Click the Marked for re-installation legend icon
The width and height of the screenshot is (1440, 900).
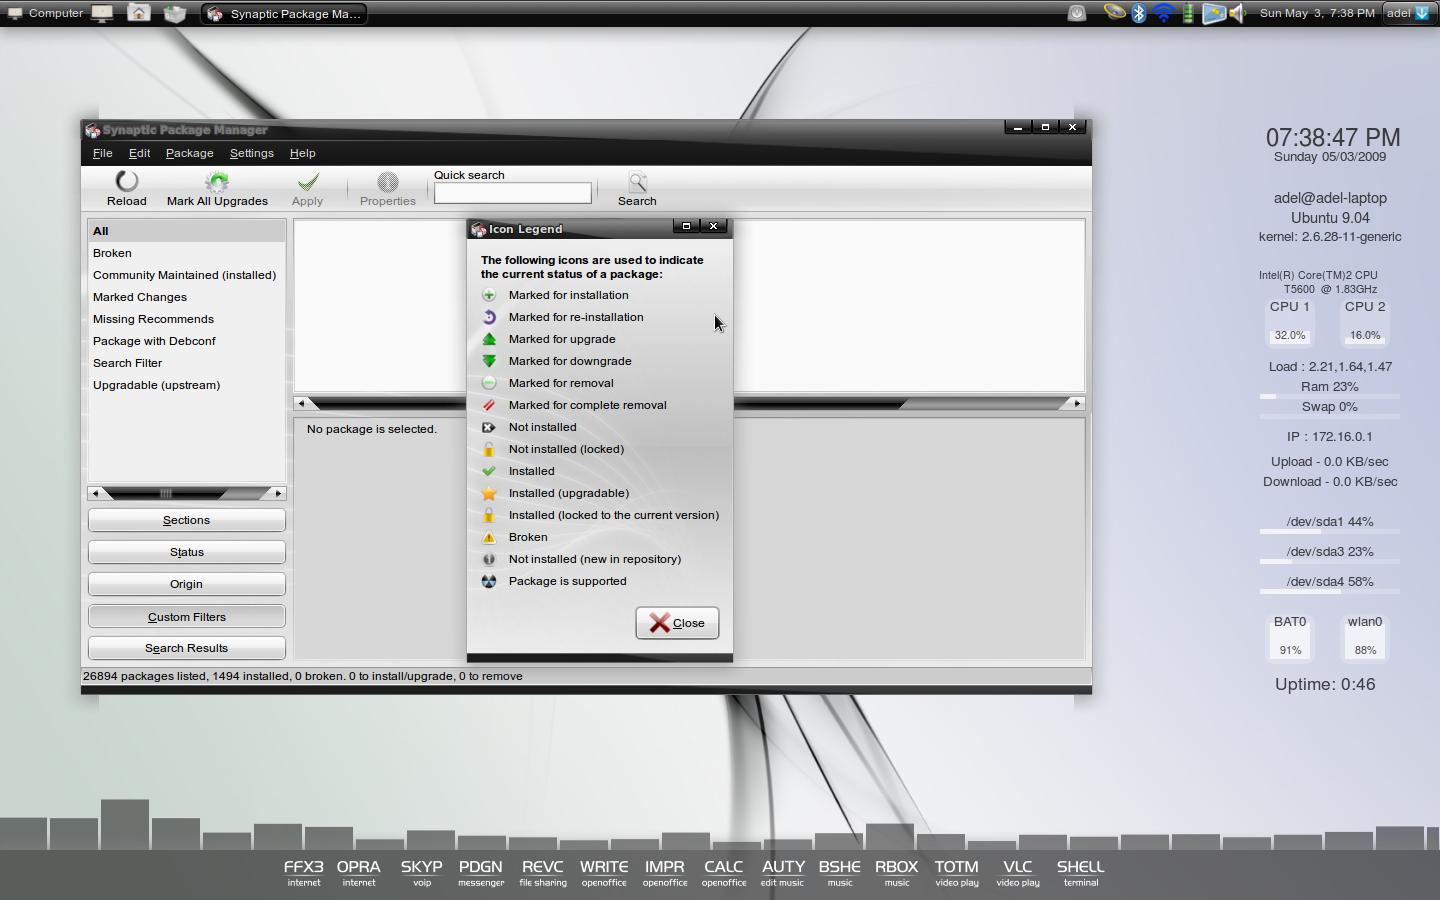[x=489, y=317]
